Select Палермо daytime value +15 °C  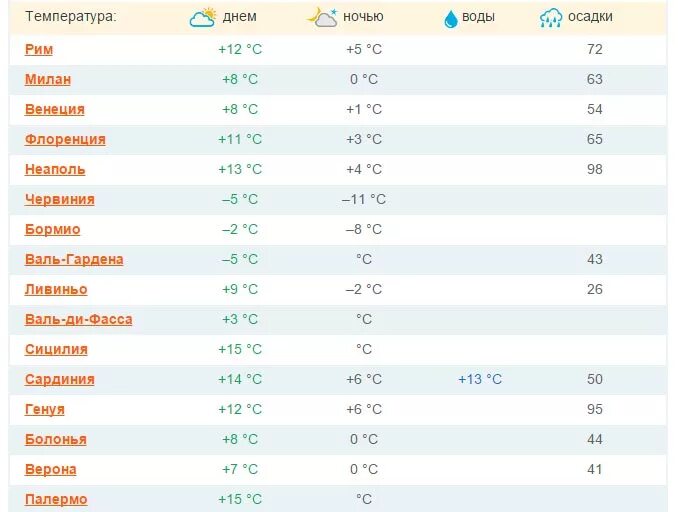[240, 499]
